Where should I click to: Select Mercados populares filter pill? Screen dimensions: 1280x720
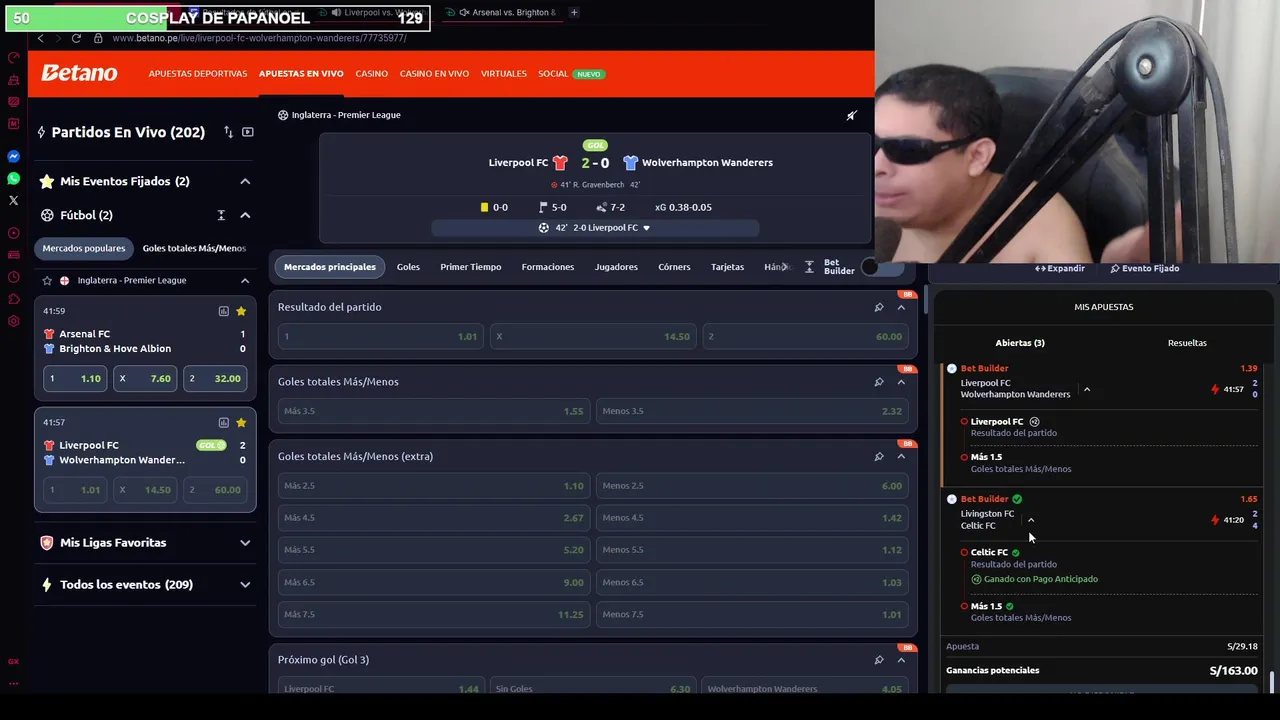(84, 248)
